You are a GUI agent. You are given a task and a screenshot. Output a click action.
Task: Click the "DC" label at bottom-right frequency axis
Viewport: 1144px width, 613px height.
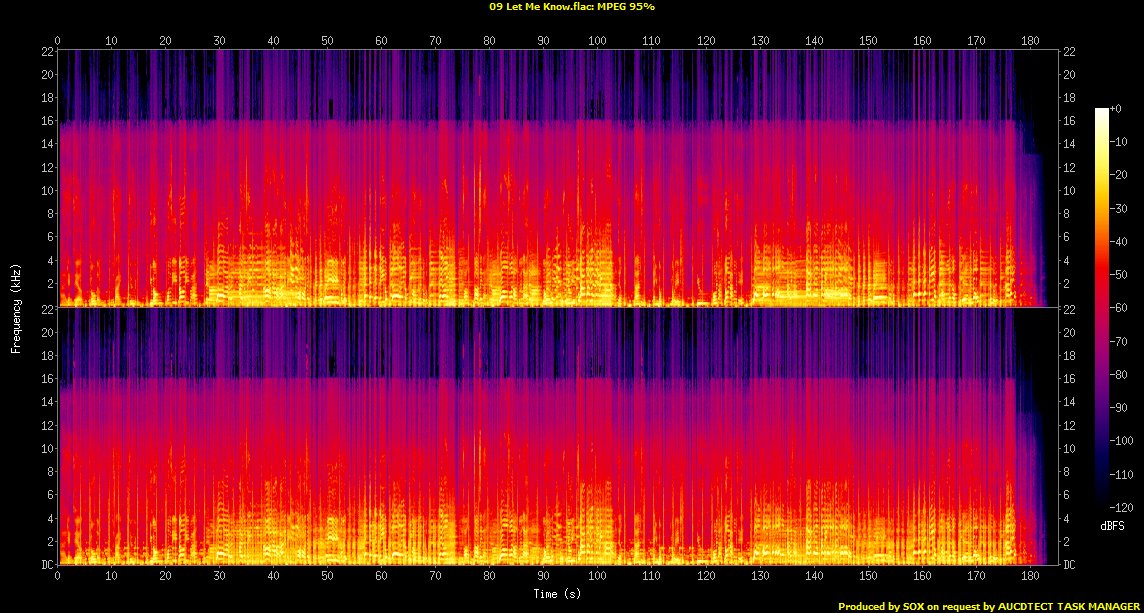[1070, 565]
